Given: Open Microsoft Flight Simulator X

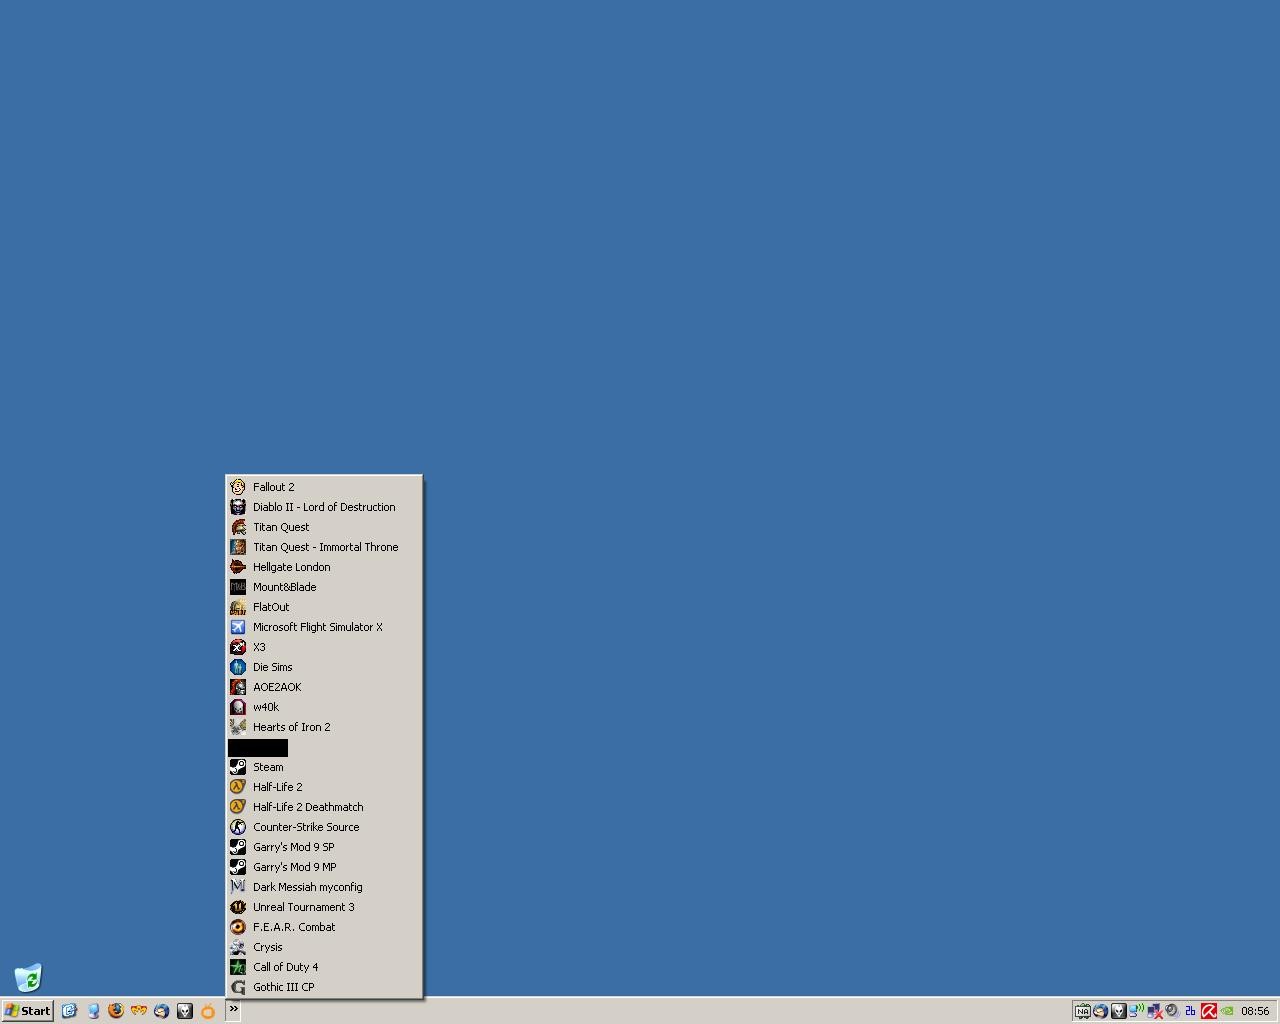Looking at the screenshot, I should (324, 627).
